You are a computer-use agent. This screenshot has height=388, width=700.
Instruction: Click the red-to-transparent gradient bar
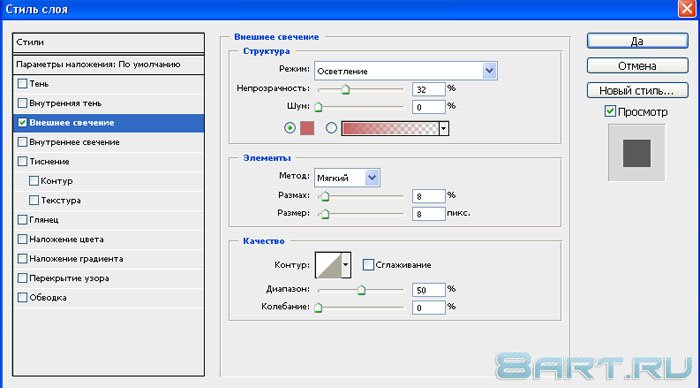(390, 128)
